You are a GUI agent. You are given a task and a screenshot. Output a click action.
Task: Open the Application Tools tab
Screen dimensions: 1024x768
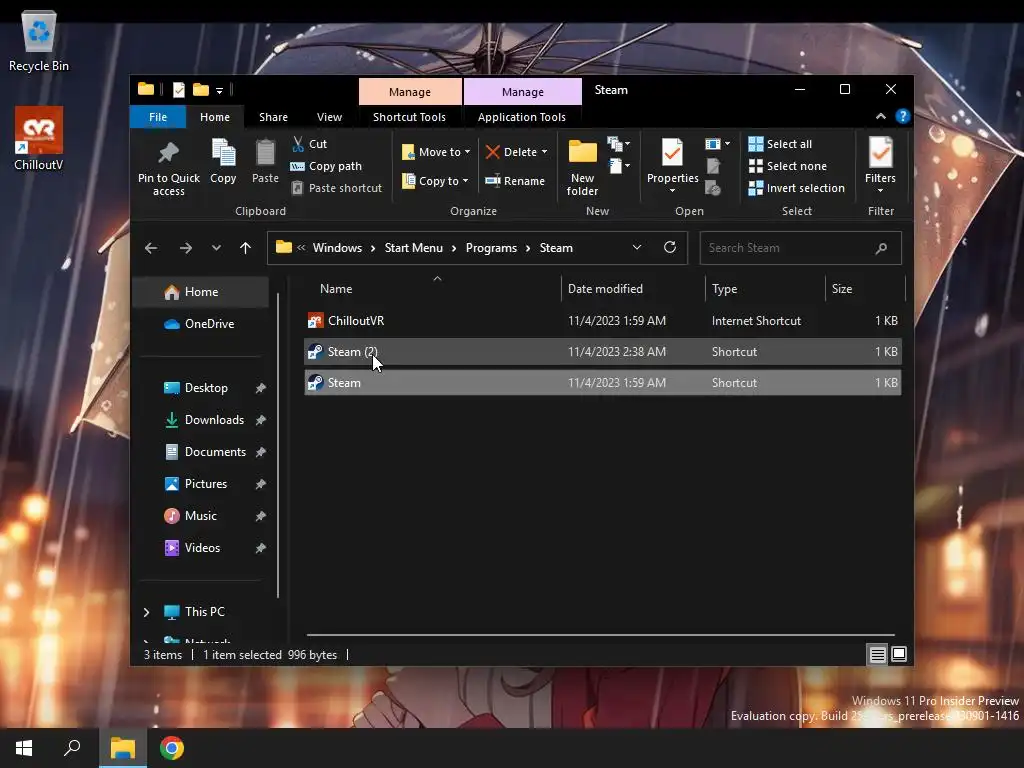pos(522,117)
